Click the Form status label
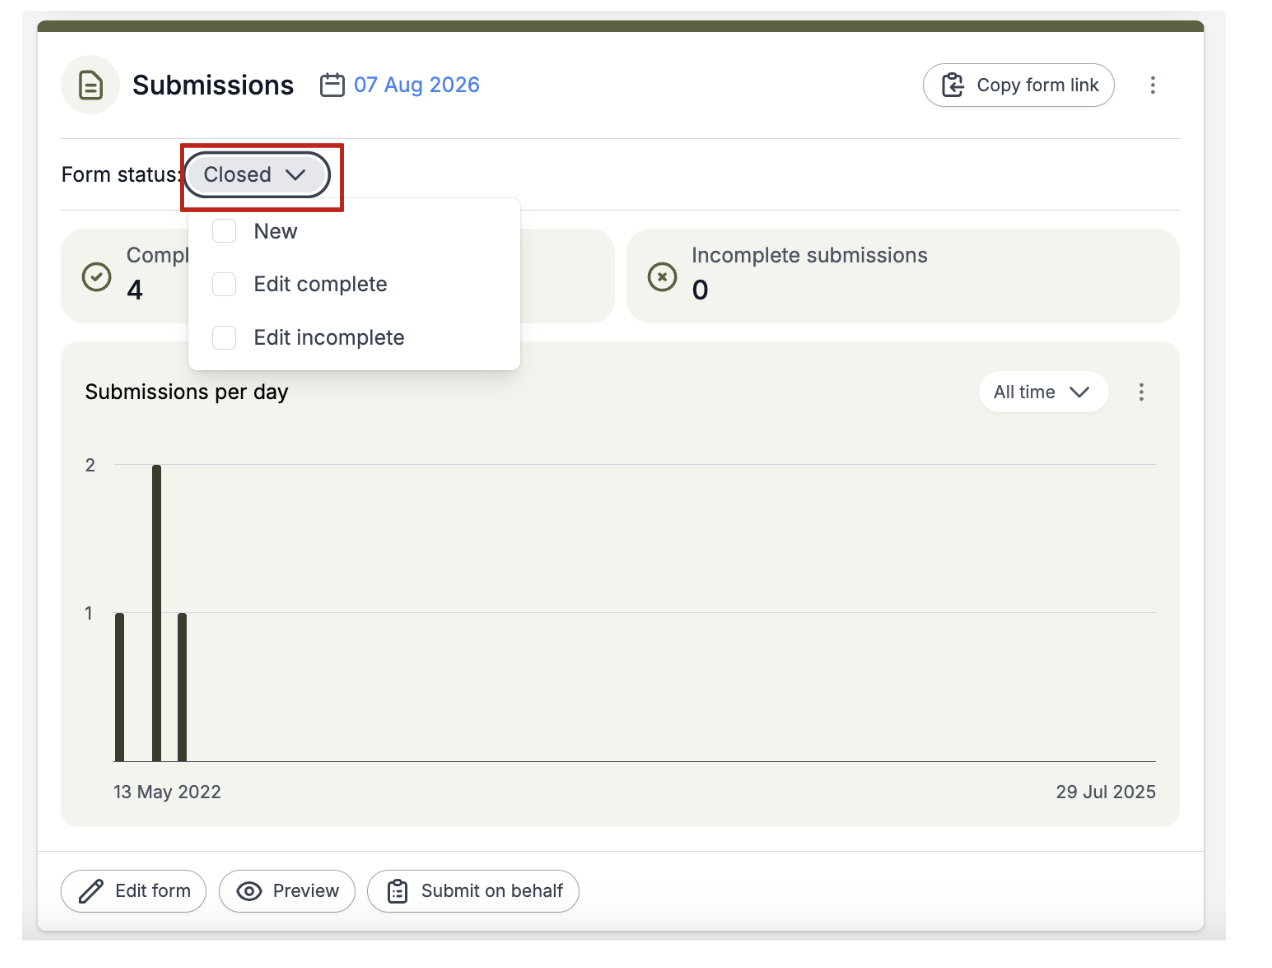Viewport: 1272px width, 968px height. click(x=121, y=175)
